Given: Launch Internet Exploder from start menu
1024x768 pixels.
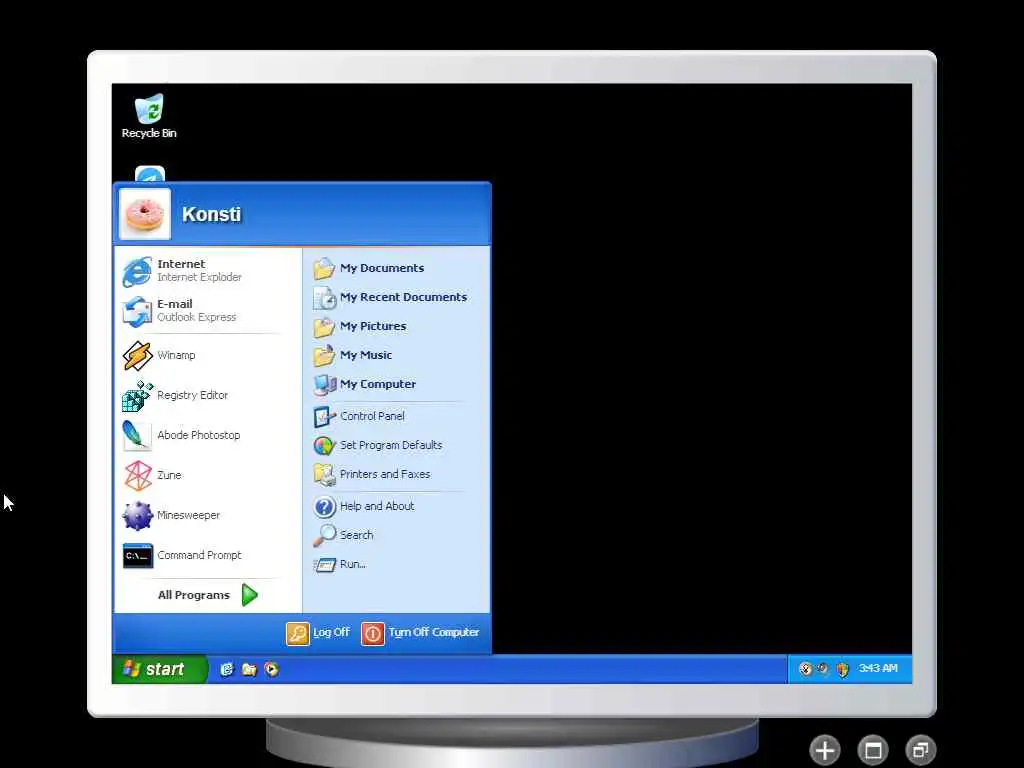Looking at the screenshot, I should (208, 270).
